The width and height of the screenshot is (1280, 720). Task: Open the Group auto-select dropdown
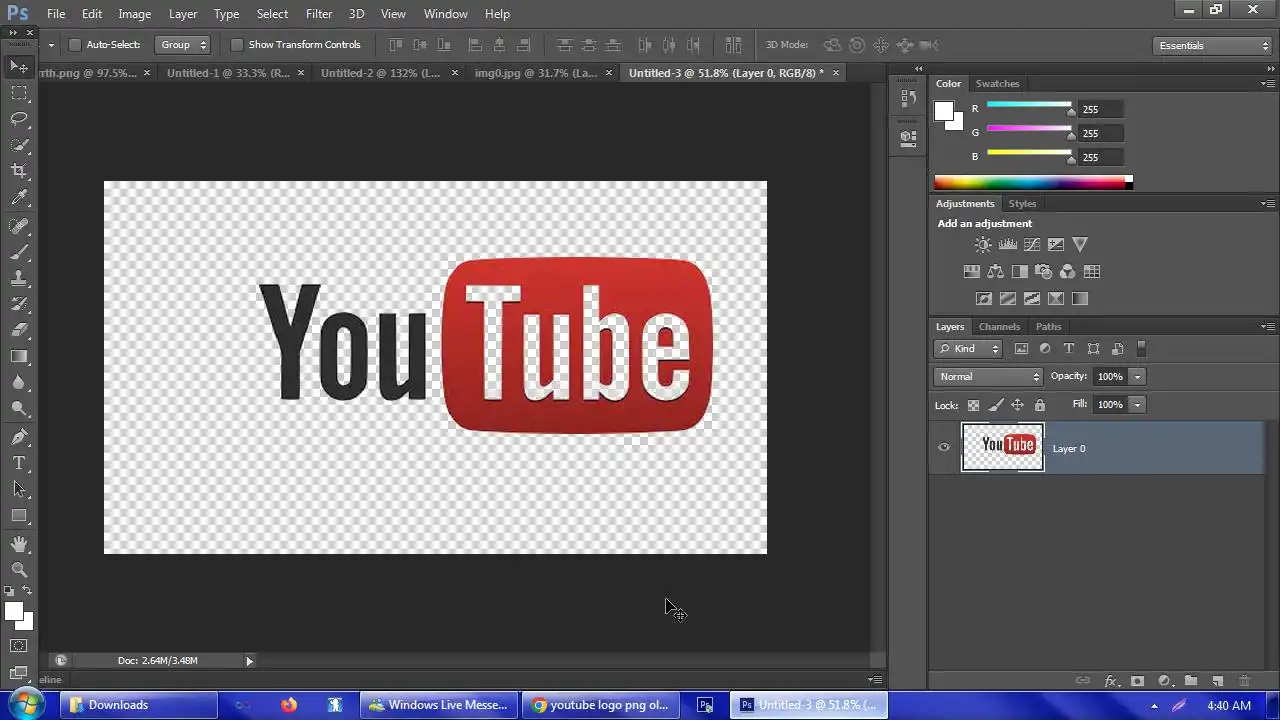tap(184, 45)
